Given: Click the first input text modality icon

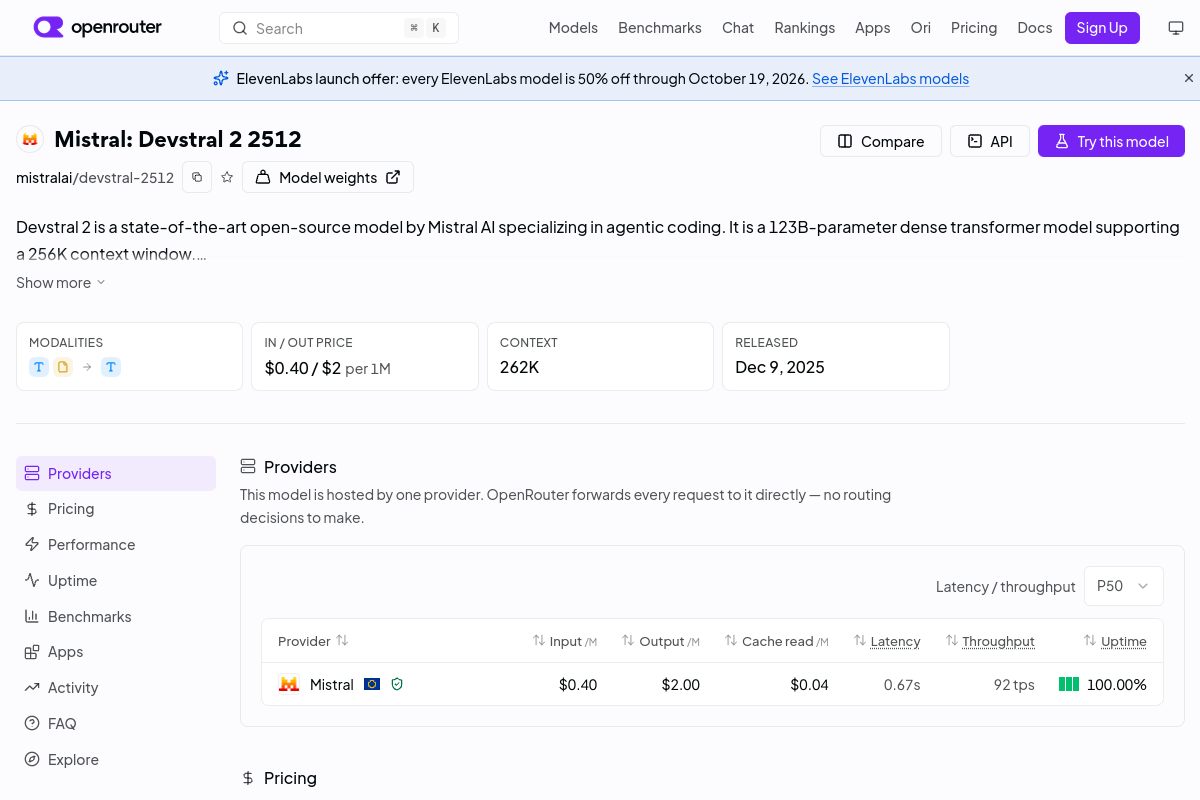Looking at the screenshot, I should pos(39,367).
